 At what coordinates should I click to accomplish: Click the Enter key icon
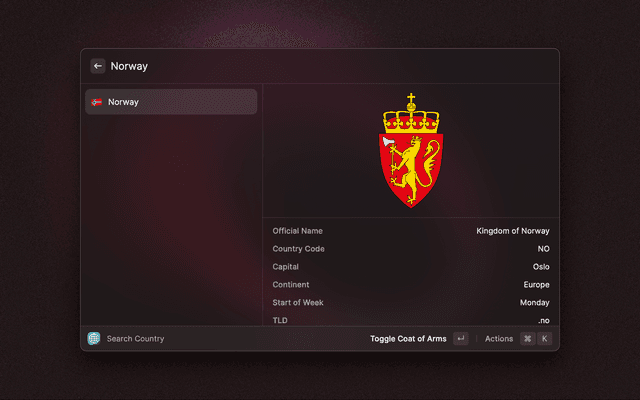(461, 338)
